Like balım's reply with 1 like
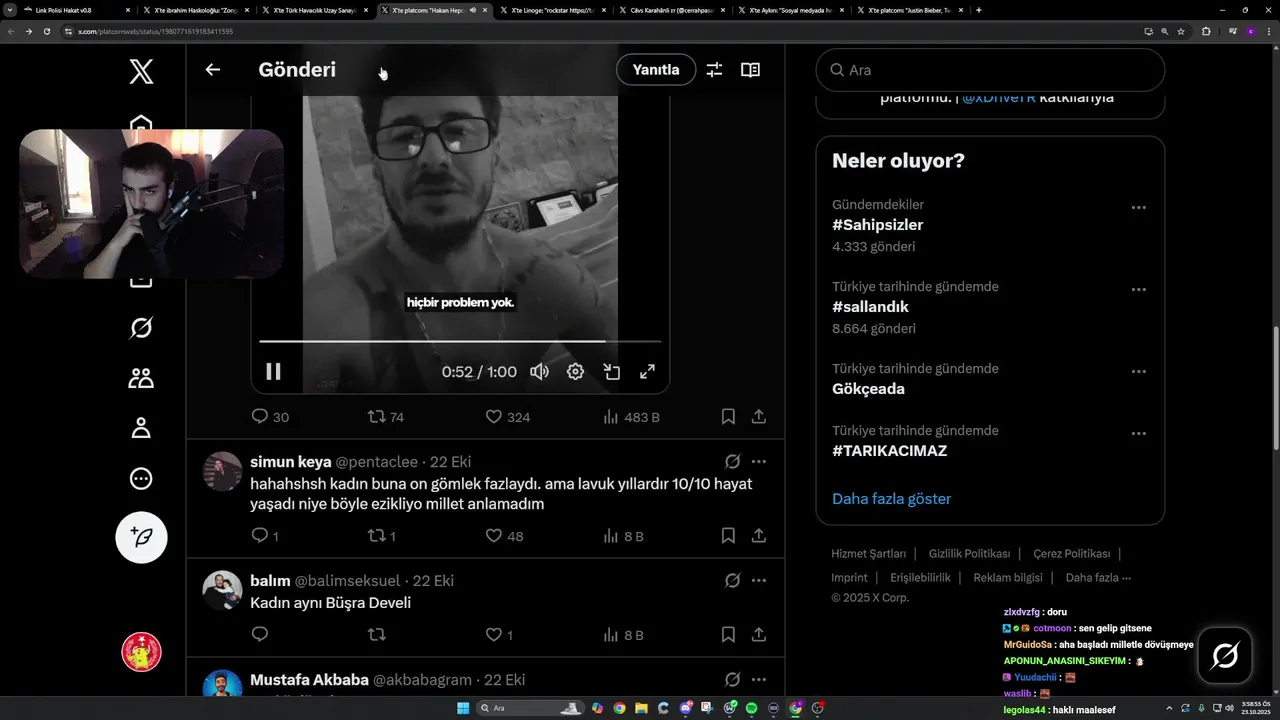Screen dimensions: 1280x720 [499, 635]
